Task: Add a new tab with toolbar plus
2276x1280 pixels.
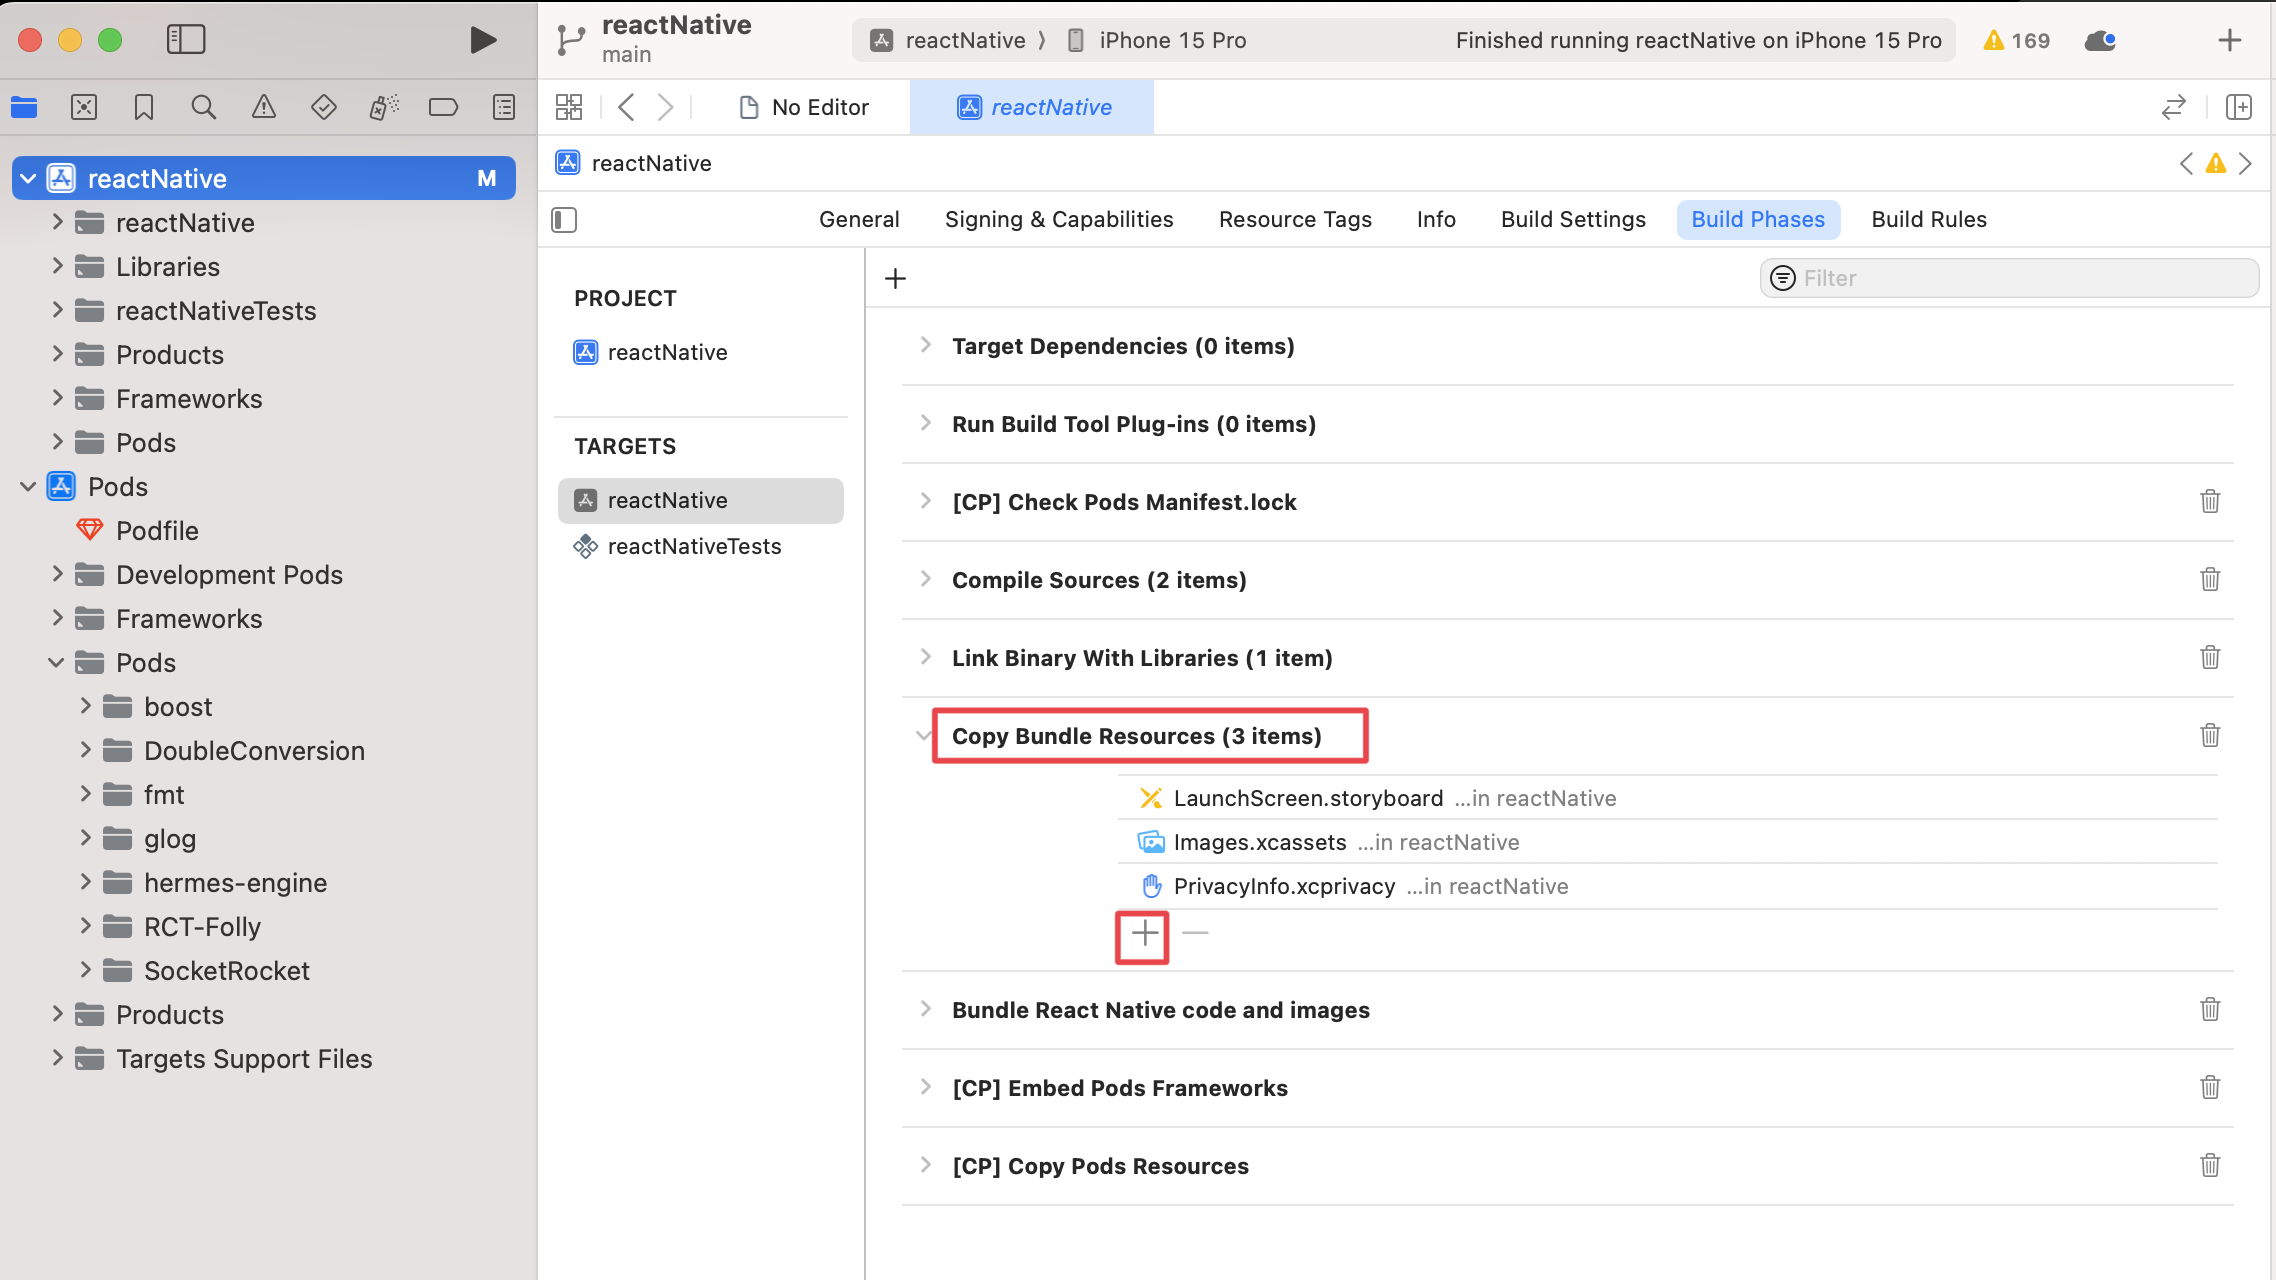Action: (2230, 40)
